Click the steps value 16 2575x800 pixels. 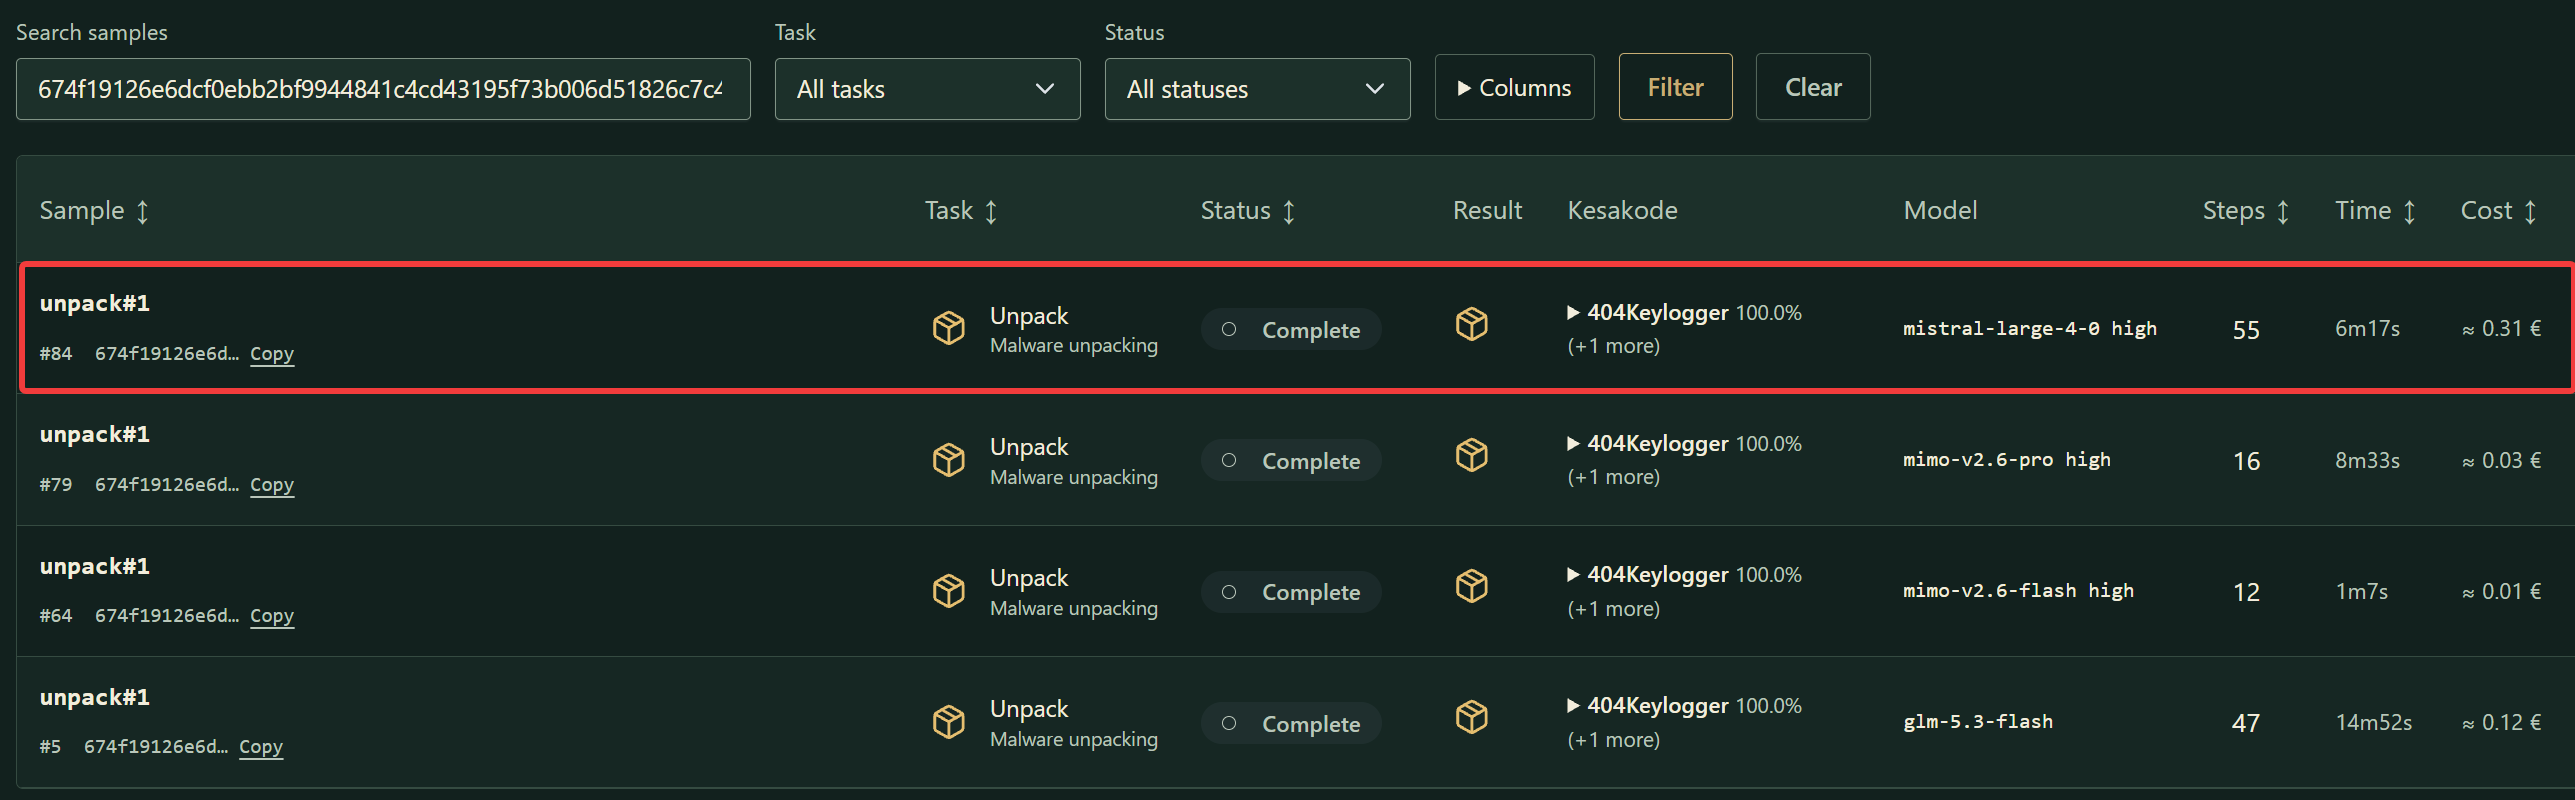pyautogui.click(x=2246, y=461)
